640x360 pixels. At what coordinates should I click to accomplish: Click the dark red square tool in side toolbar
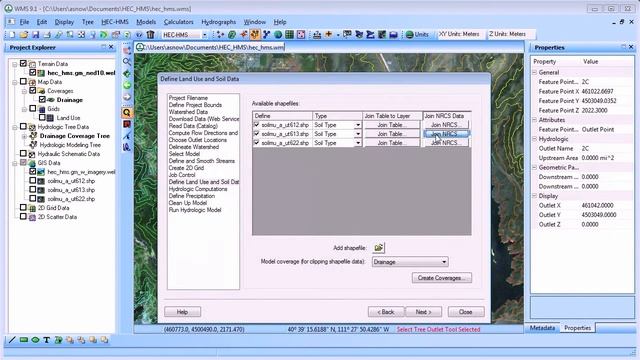click(127, 124)
